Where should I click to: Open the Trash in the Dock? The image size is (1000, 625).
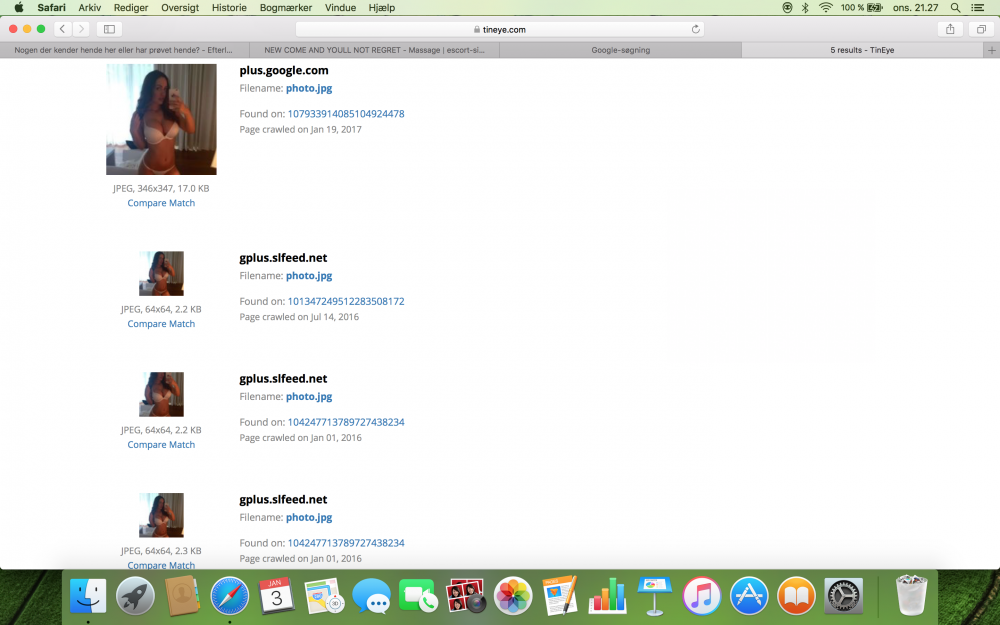pyautogui.click(x=911, y=595)
